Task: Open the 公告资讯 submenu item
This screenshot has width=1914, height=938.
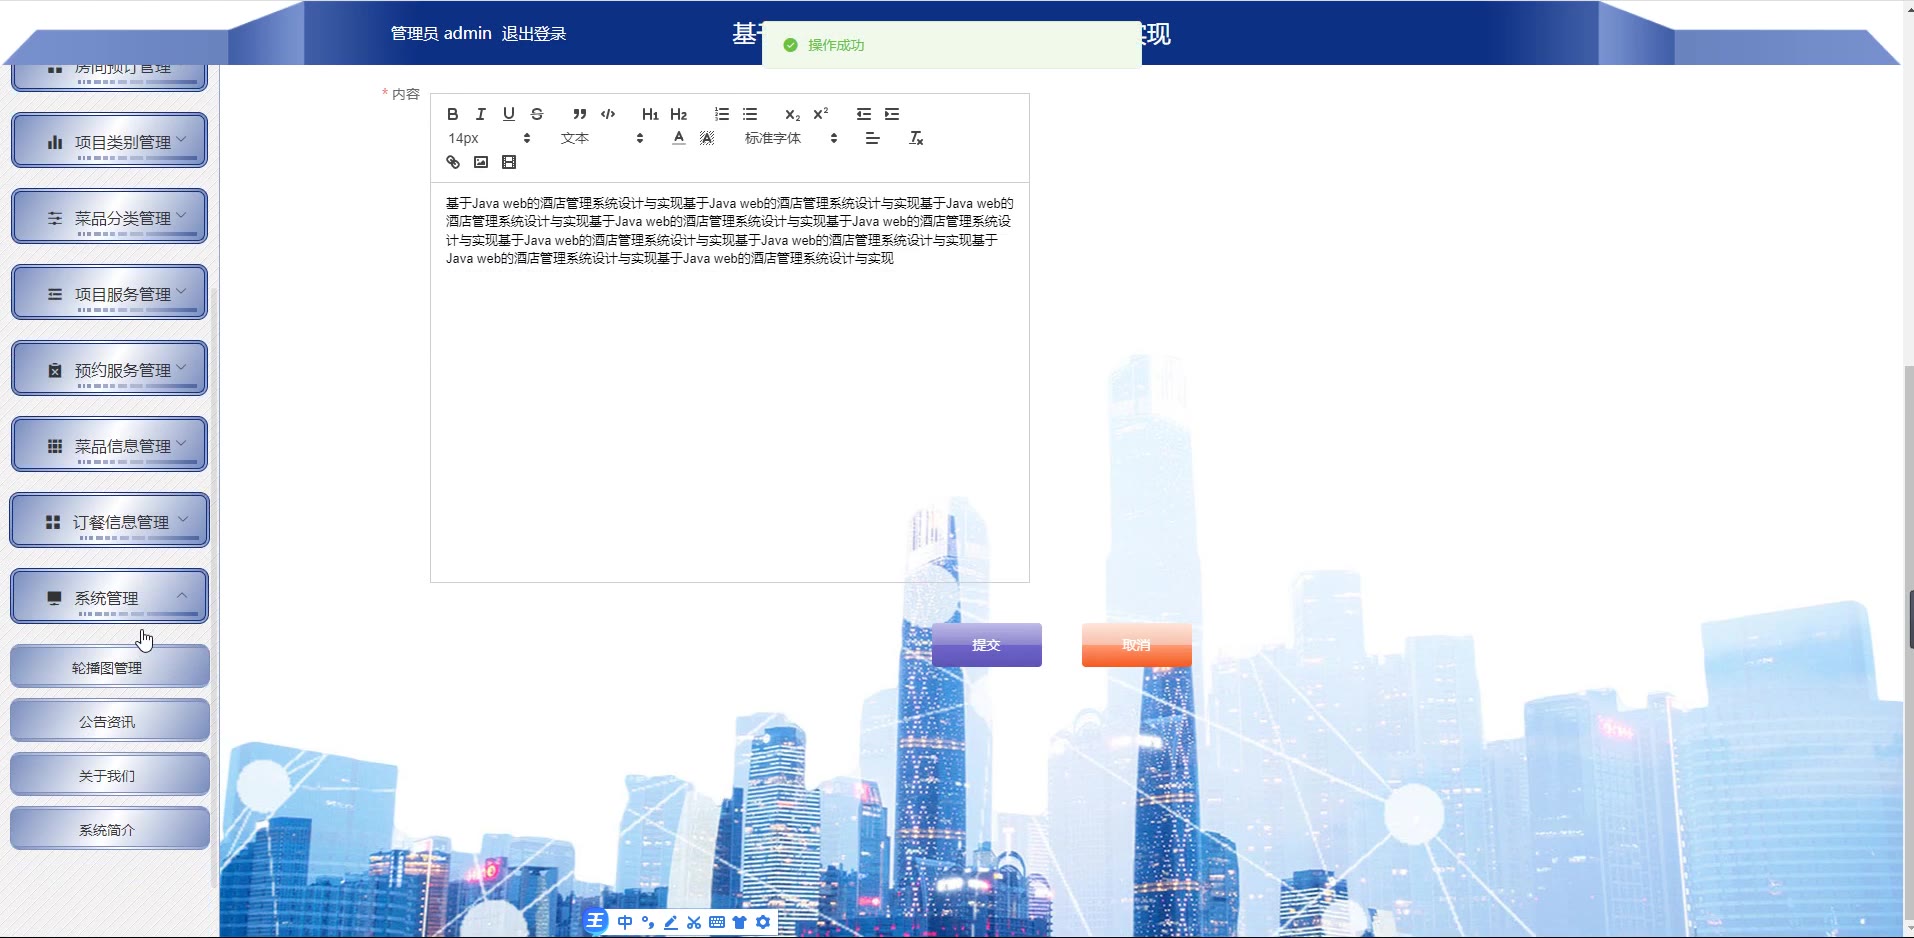Action: [x=110, y=721]
